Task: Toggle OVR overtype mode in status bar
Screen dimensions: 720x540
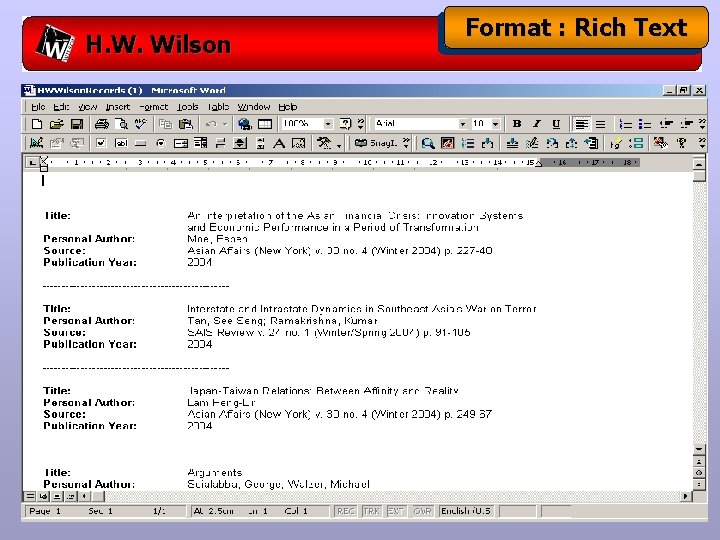Action: 422,511
